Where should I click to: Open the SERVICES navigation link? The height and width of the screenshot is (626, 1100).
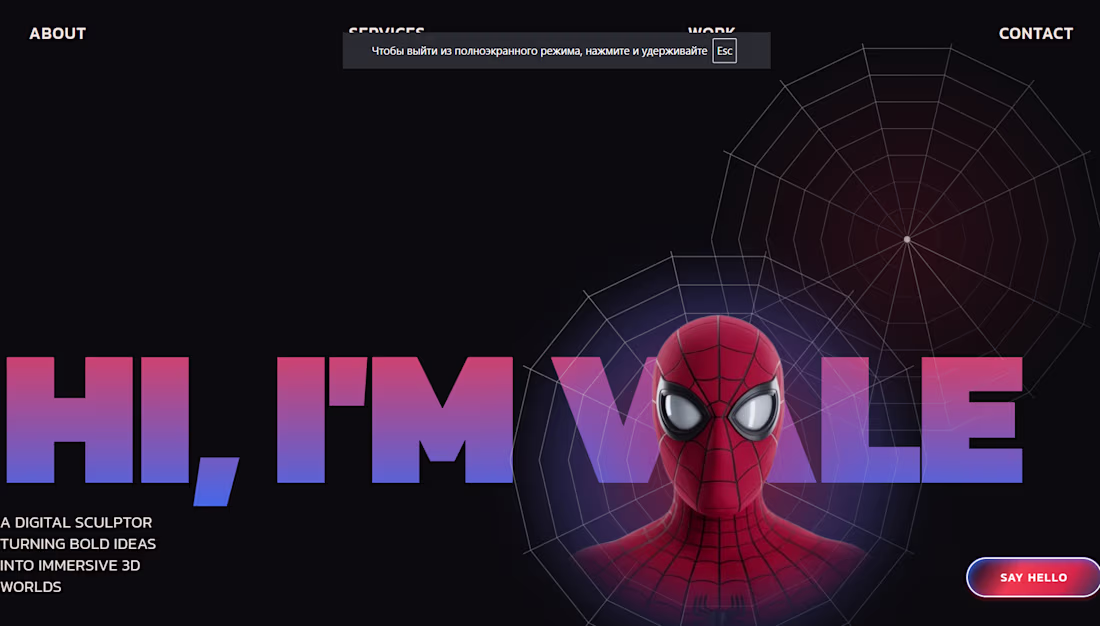point(387,29)
